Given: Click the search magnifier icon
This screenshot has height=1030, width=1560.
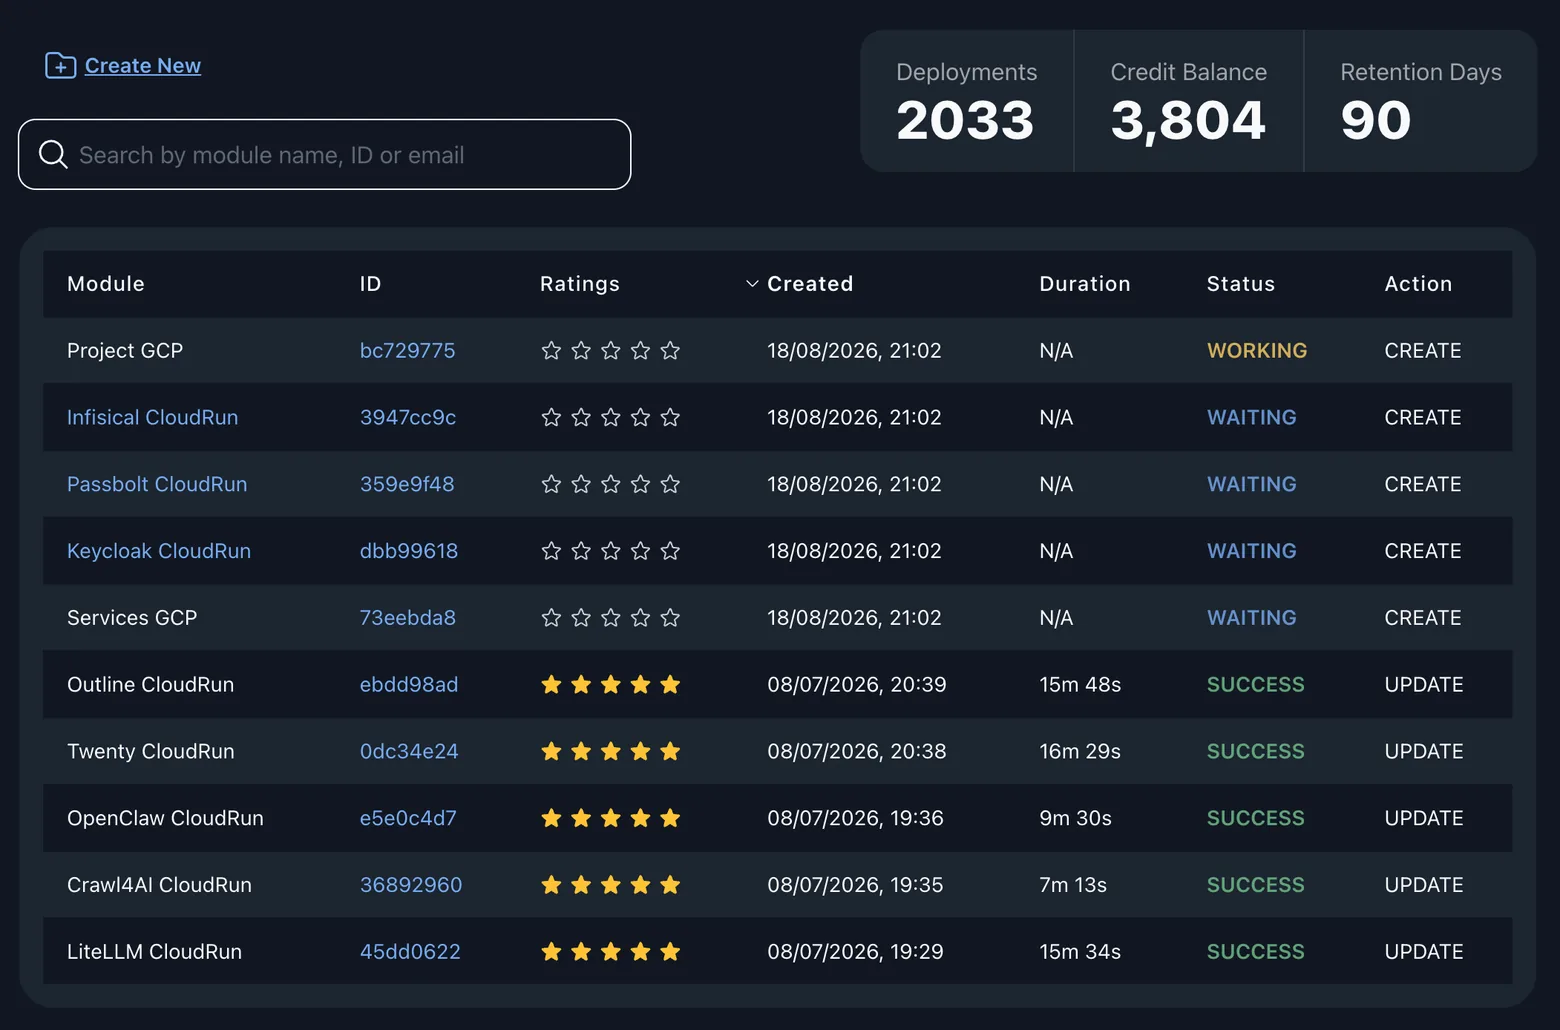Looking at the screenshot, I should coord(53,154).
